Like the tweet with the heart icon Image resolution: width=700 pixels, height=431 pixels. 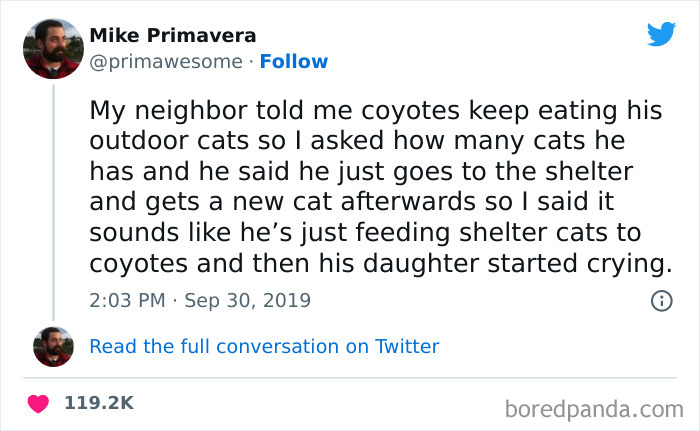coord(39,403)
